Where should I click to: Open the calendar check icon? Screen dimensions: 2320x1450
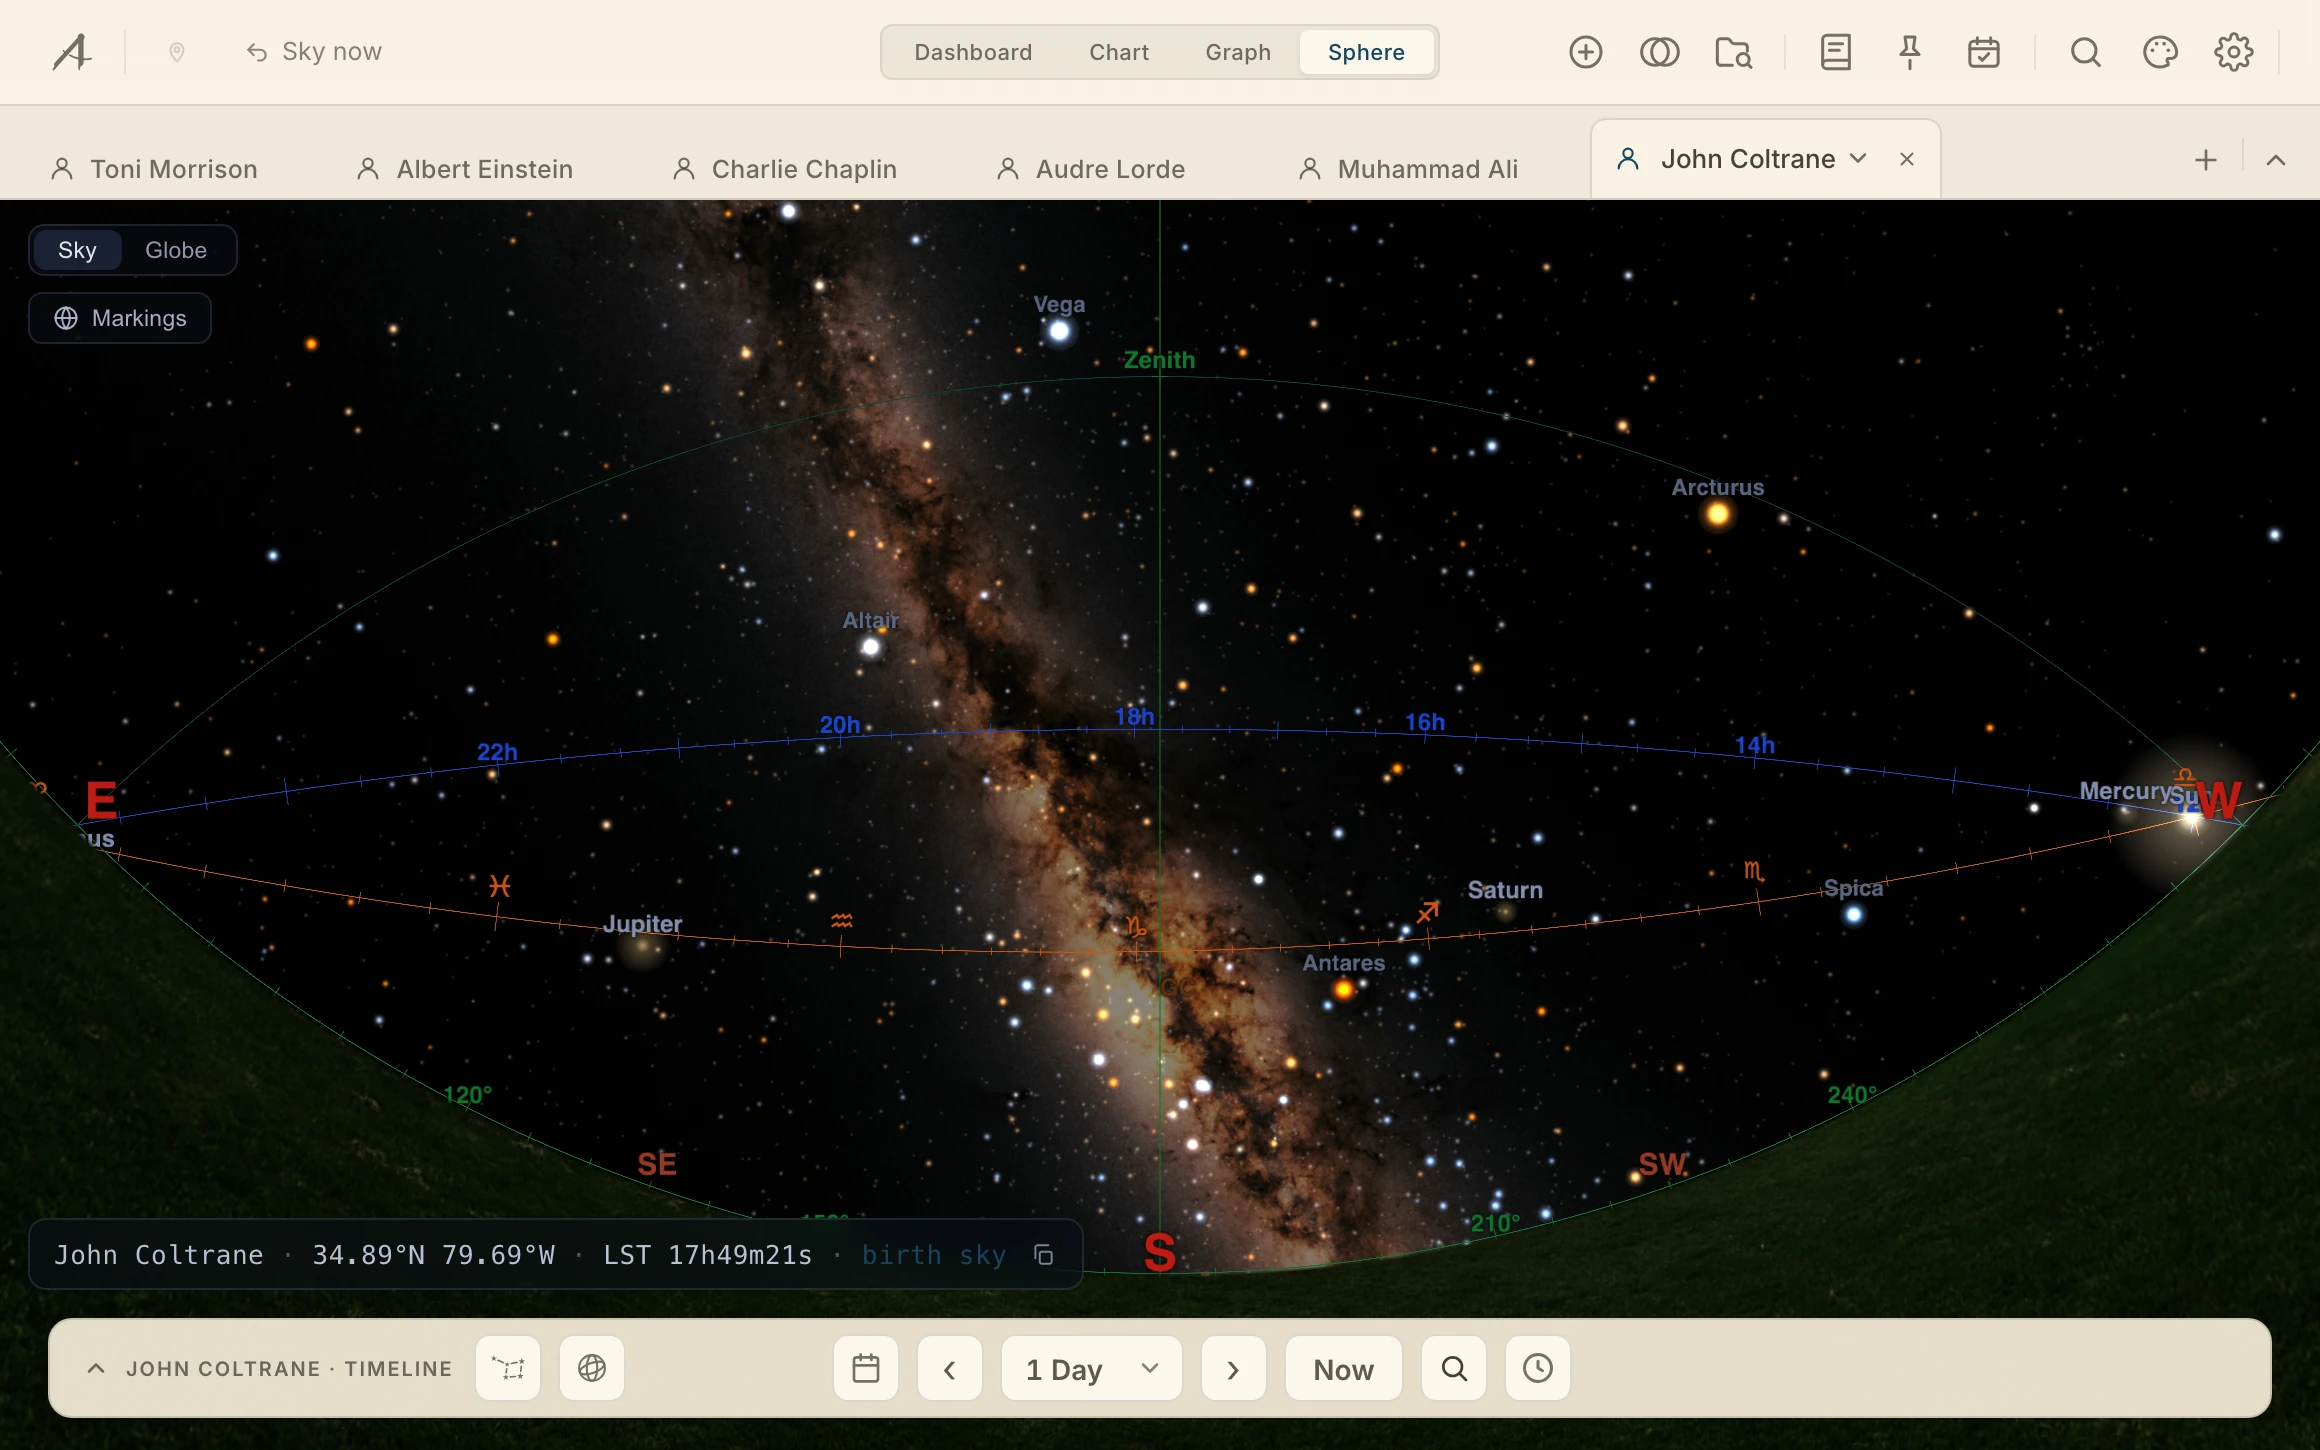point(1984,52)
